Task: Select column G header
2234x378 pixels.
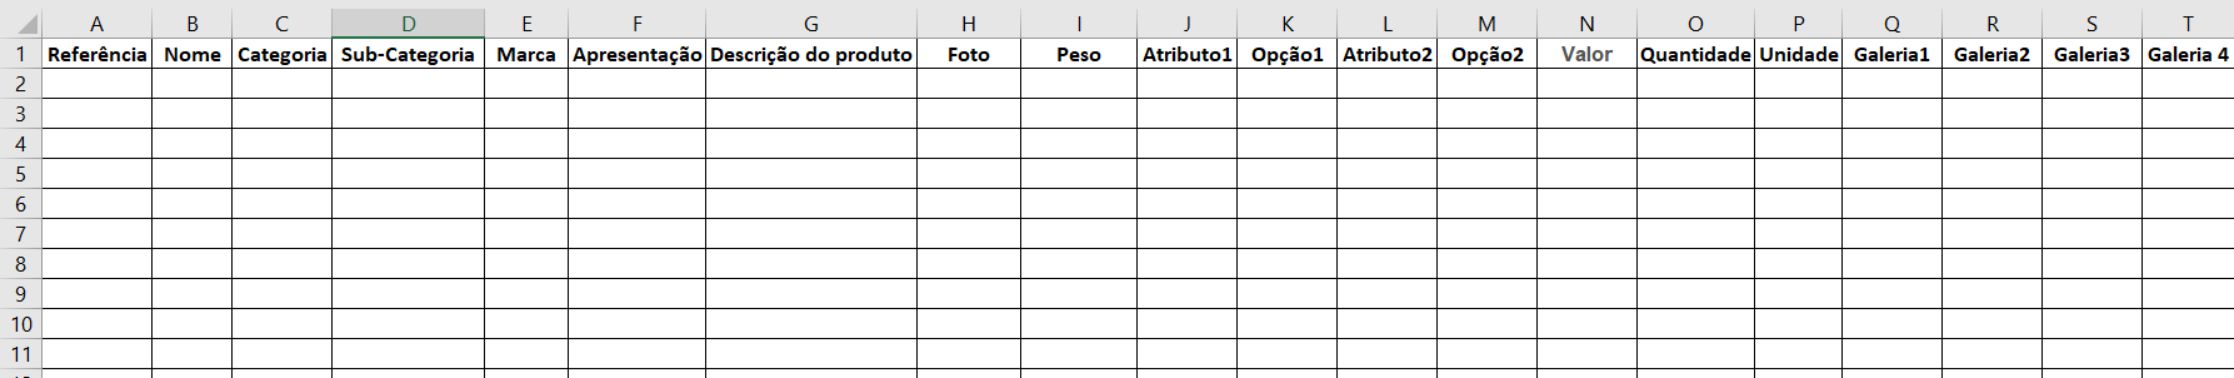Action: tap(811, 24)
